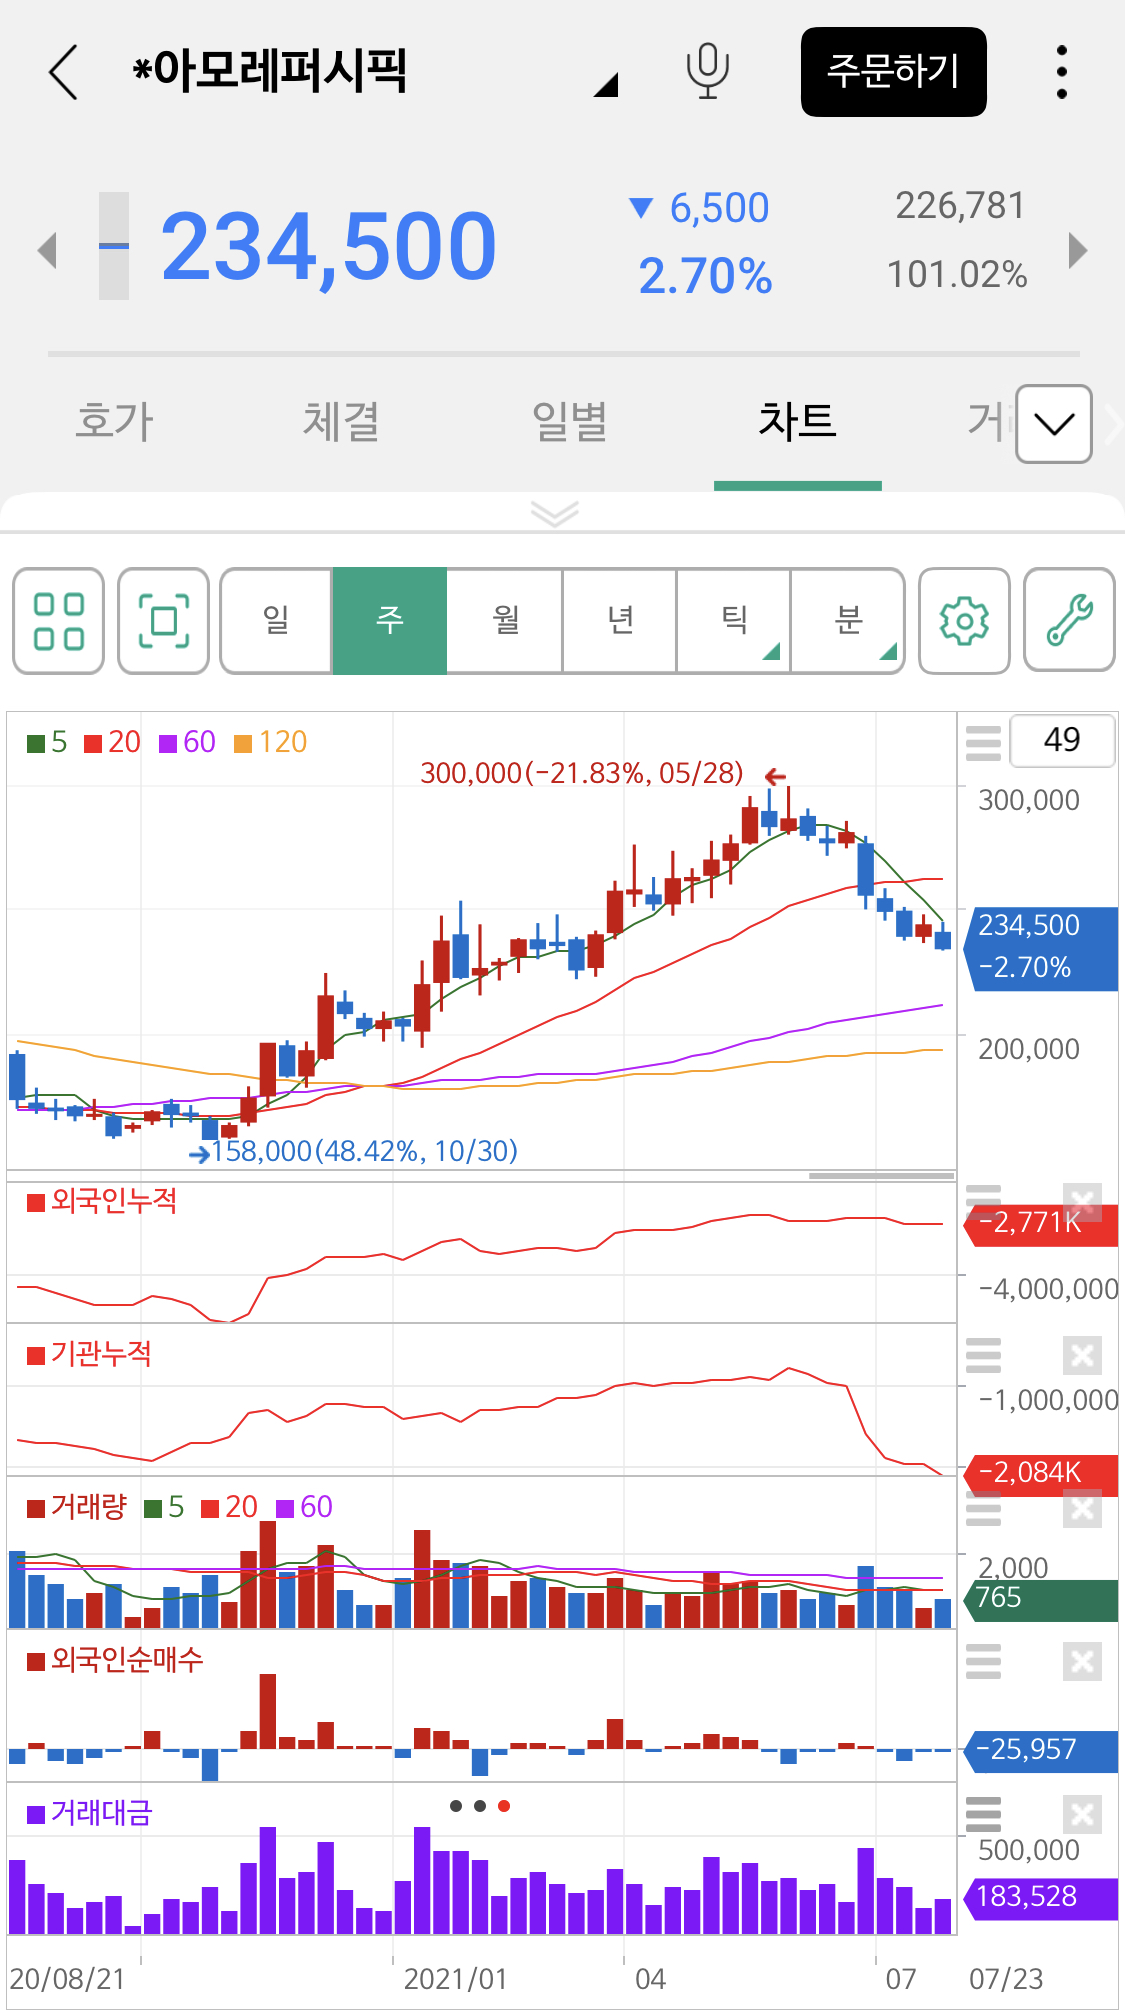Close the 거래량 volume panel
This screenshot has width=1125, height=2011.
click(x=1082, y=1508)
